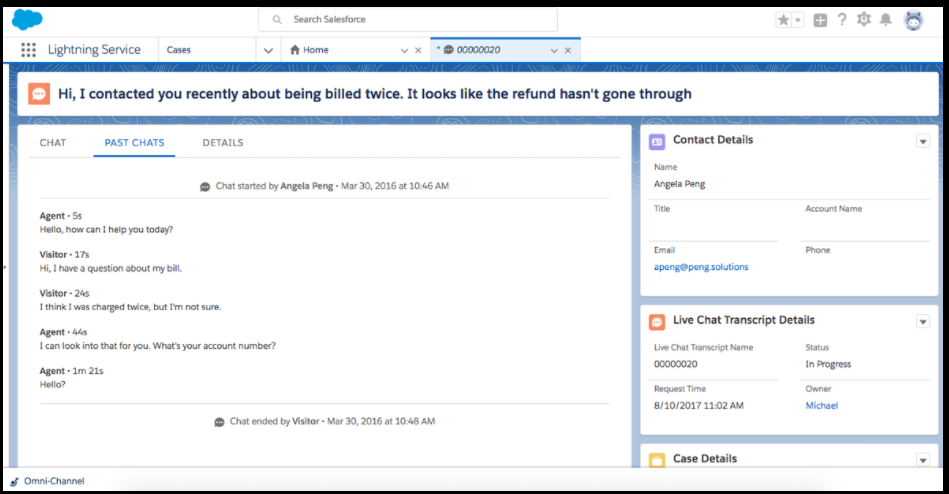Switch to the DETAILS tab

point(223,143)
